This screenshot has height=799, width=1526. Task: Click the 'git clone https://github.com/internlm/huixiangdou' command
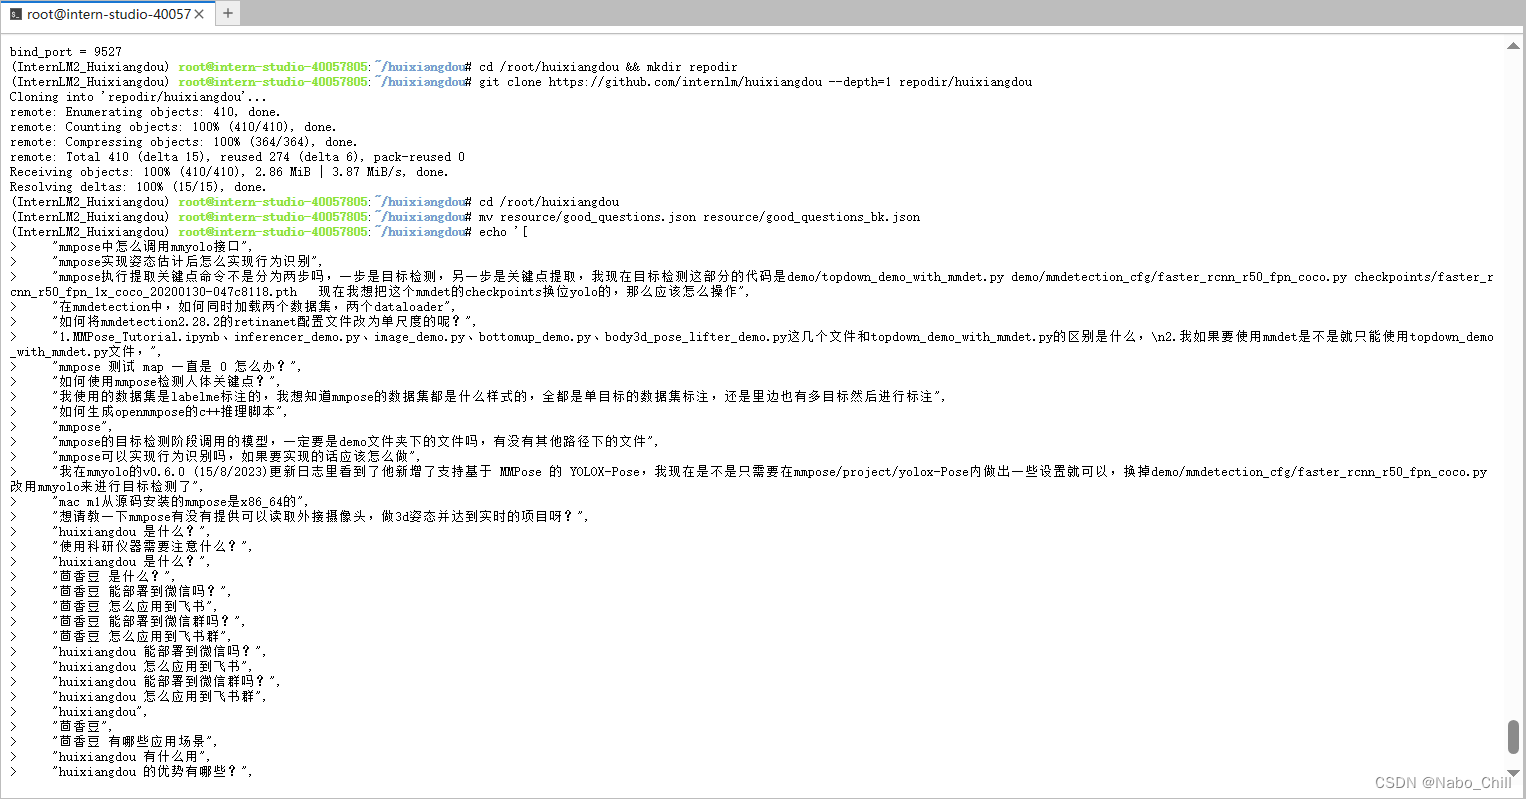coord(755,82)
